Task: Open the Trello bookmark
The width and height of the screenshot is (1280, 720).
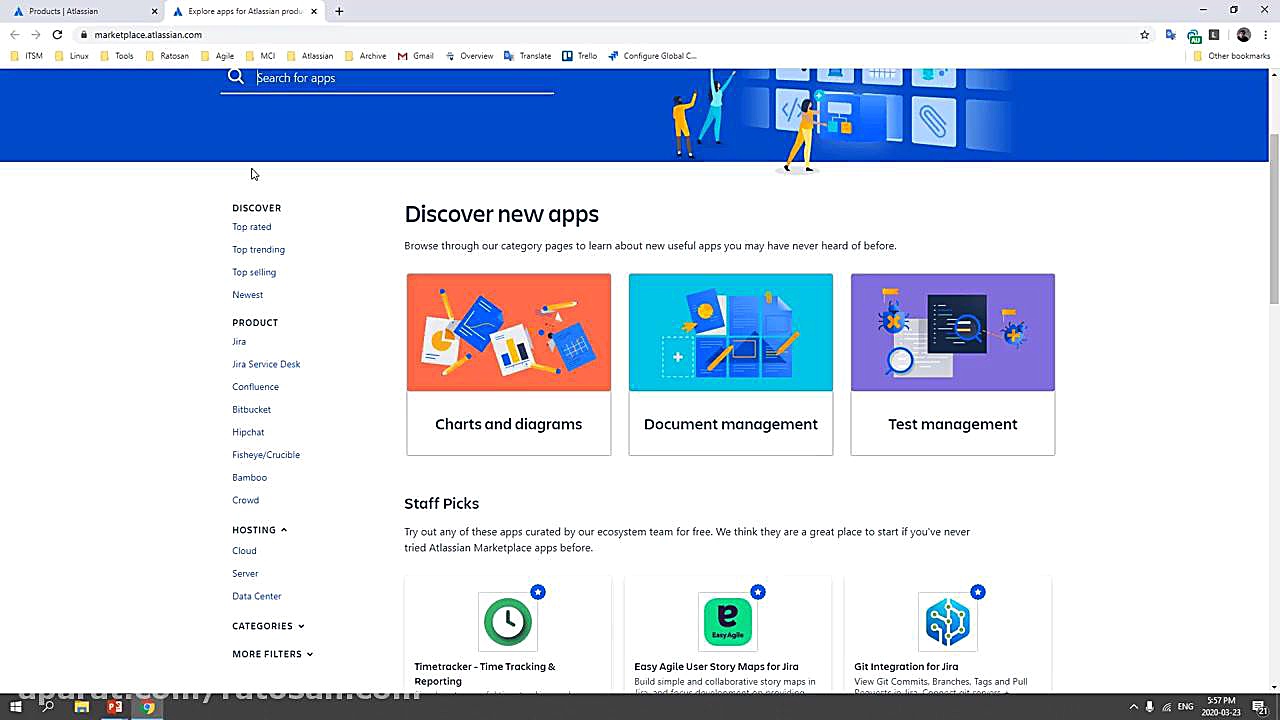Action: (580, 56)
